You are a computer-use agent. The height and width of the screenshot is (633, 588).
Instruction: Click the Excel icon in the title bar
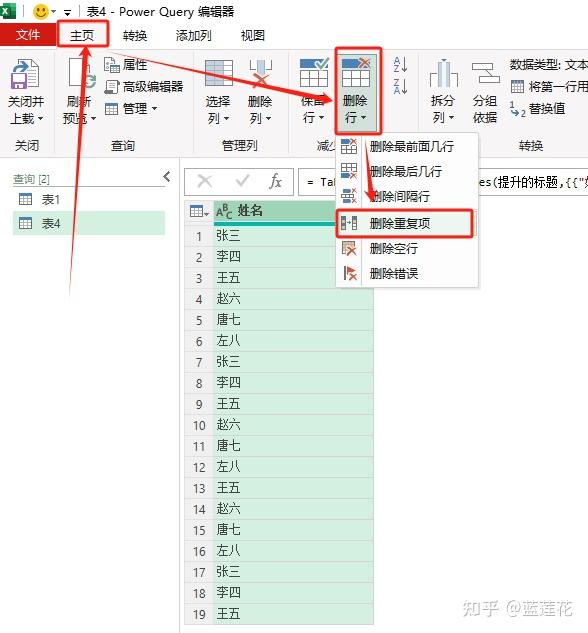tap(7, 10)
